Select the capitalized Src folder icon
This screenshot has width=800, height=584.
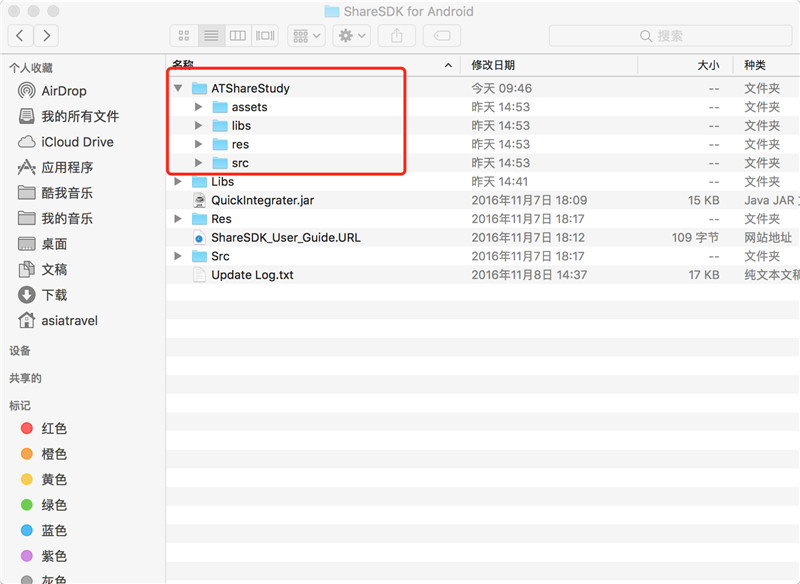199,256
